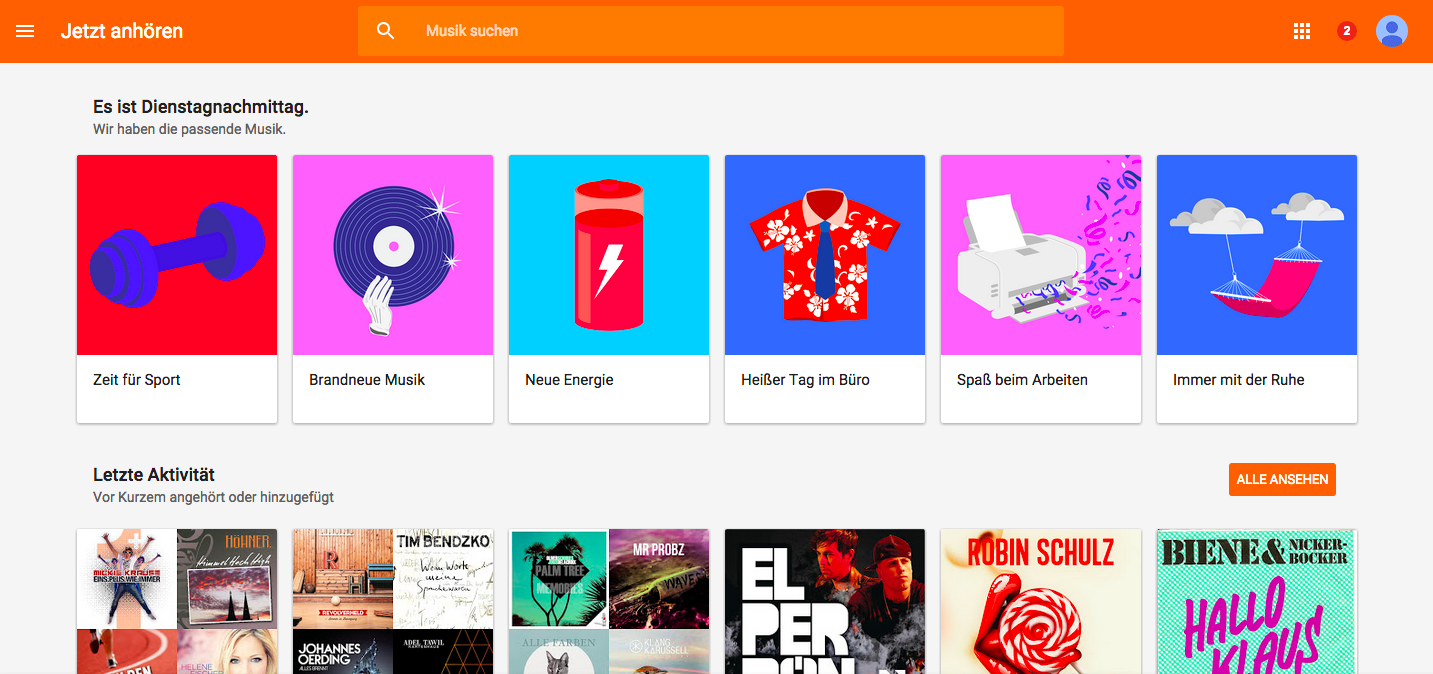Screen dimensions: 1433x674
Task: Open the notifications badge showing 2
Action: pyautogui.click(x=1346, y=31)
